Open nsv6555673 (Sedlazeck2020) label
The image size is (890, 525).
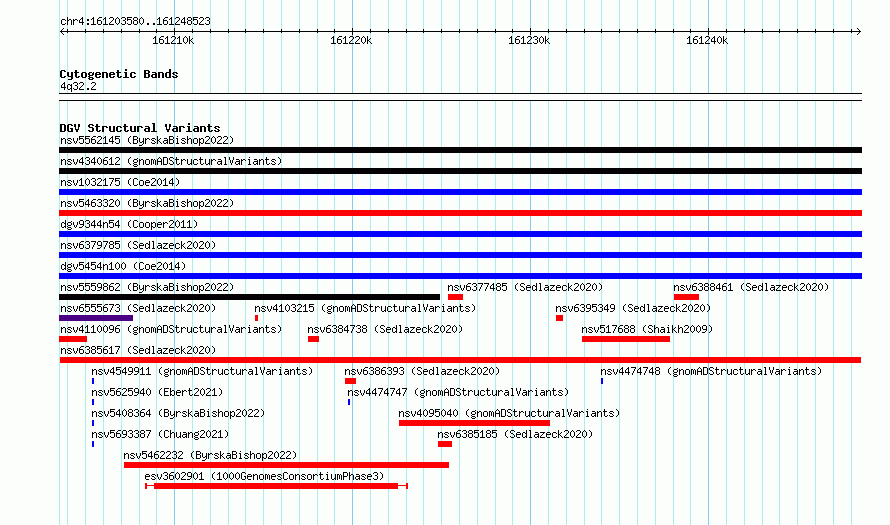[138, 308]
